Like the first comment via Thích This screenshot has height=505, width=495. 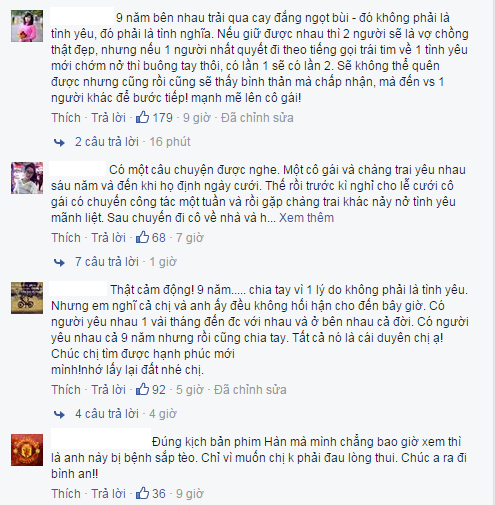(x=66, y=118)
